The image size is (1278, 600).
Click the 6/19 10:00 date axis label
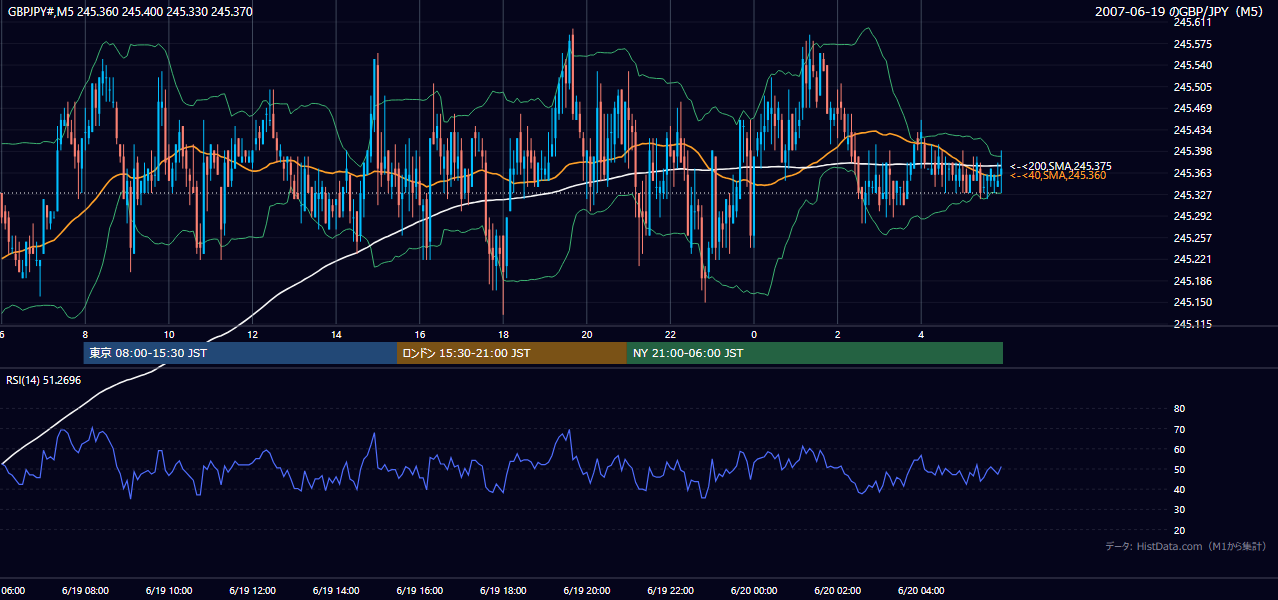pyautogui.click(x=169, y=591)
